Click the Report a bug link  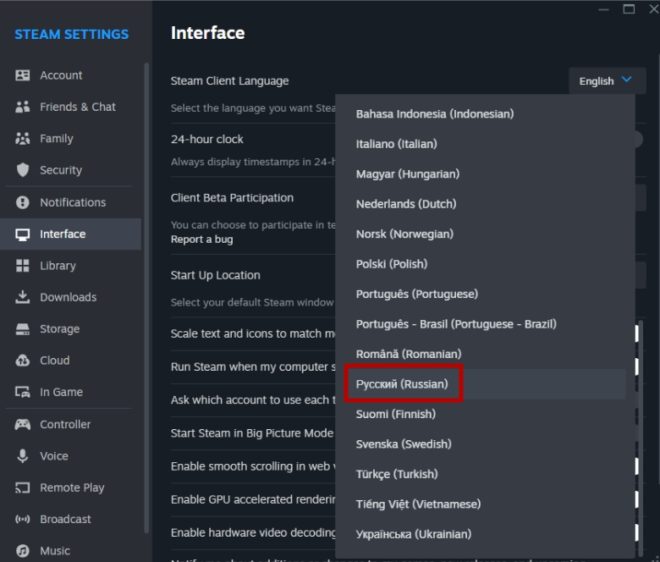(202, 240)
